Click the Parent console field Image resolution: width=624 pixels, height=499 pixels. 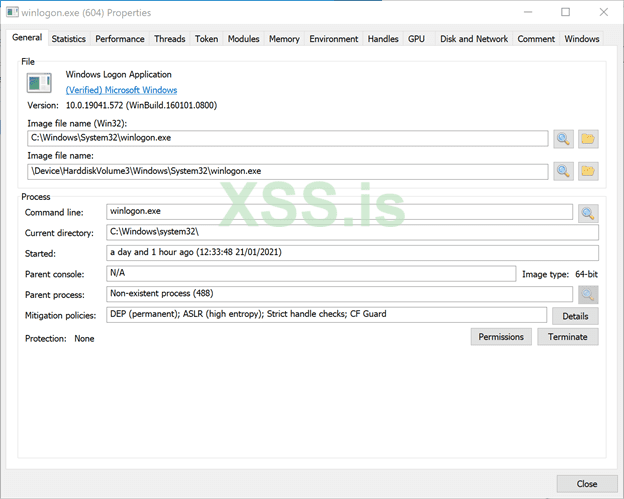click(x=311, y=274)
